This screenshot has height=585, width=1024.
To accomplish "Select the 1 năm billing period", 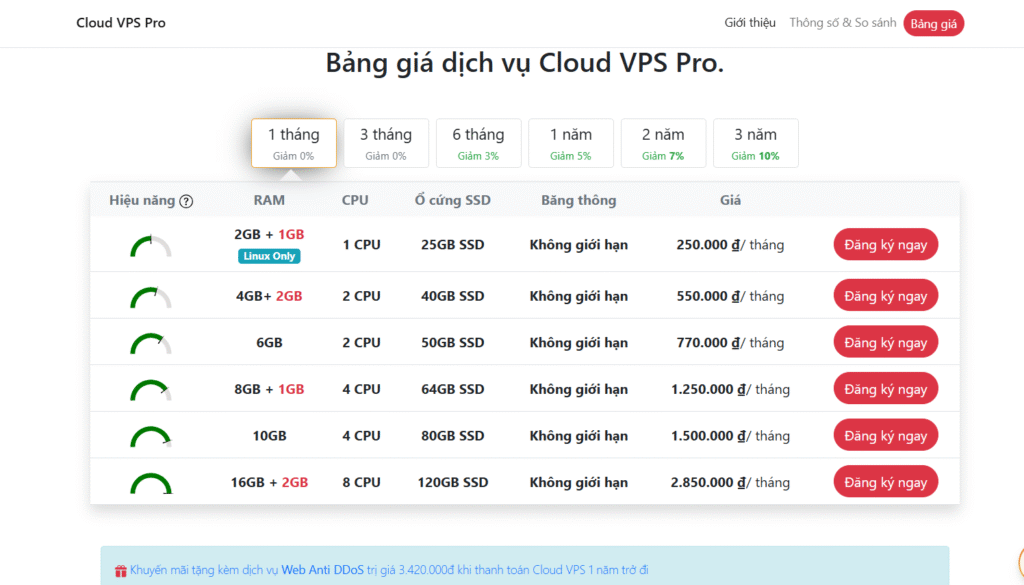I will 570,143.
